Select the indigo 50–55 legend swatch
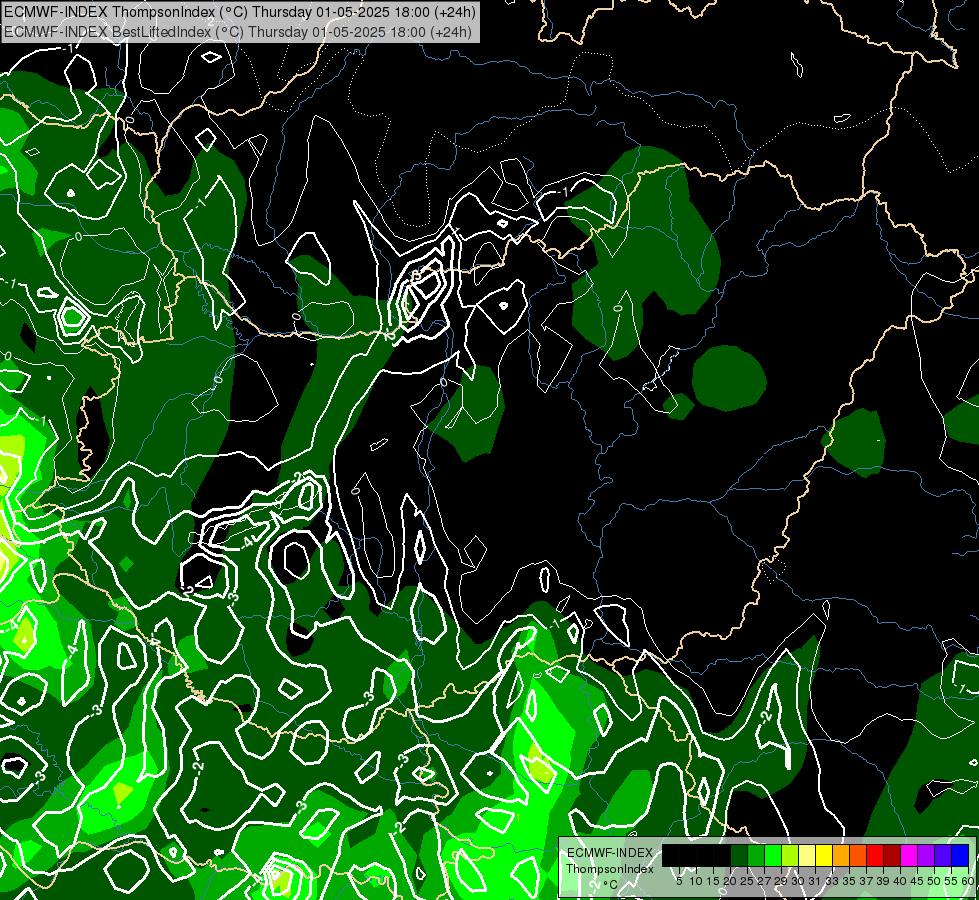979x900 pixels. tap(943, 855)
